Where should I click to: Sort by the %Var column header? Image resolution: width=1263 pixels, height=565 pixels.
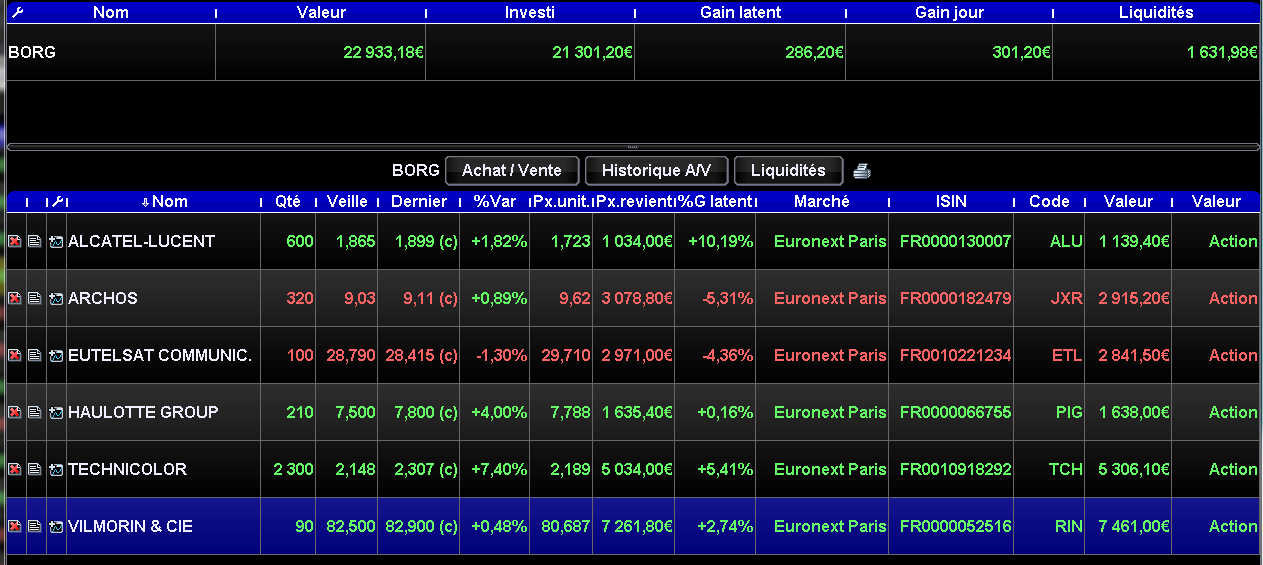click(x=495, y=202)
